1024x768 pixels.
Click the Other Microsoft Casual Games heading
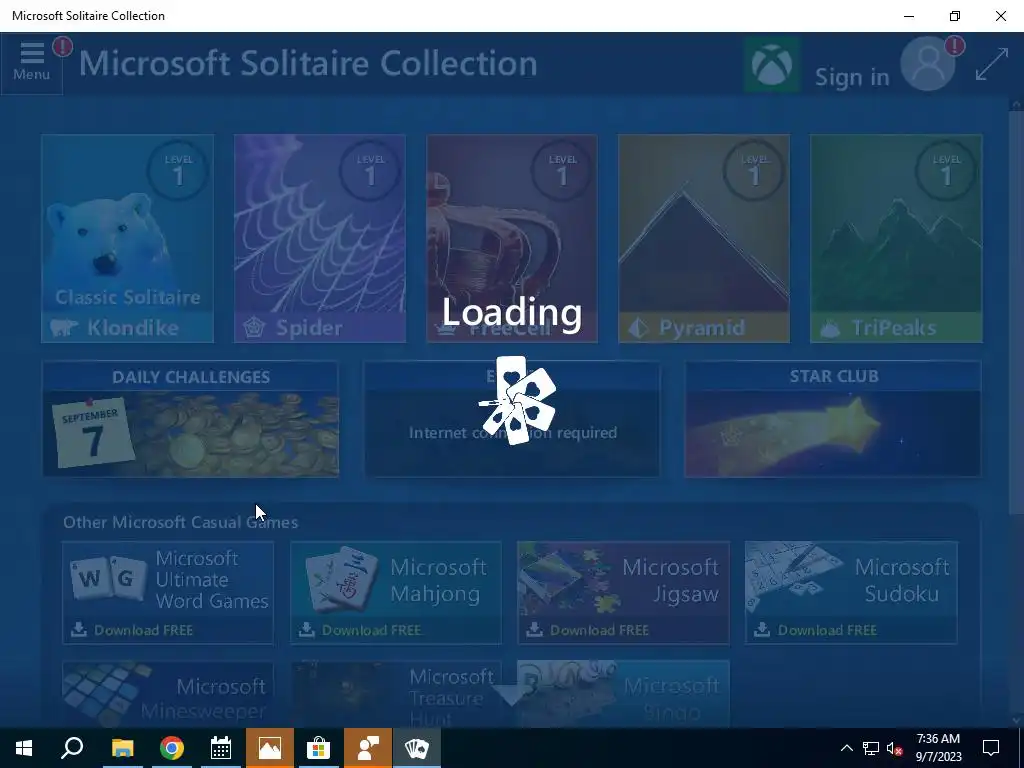[180, 522]
